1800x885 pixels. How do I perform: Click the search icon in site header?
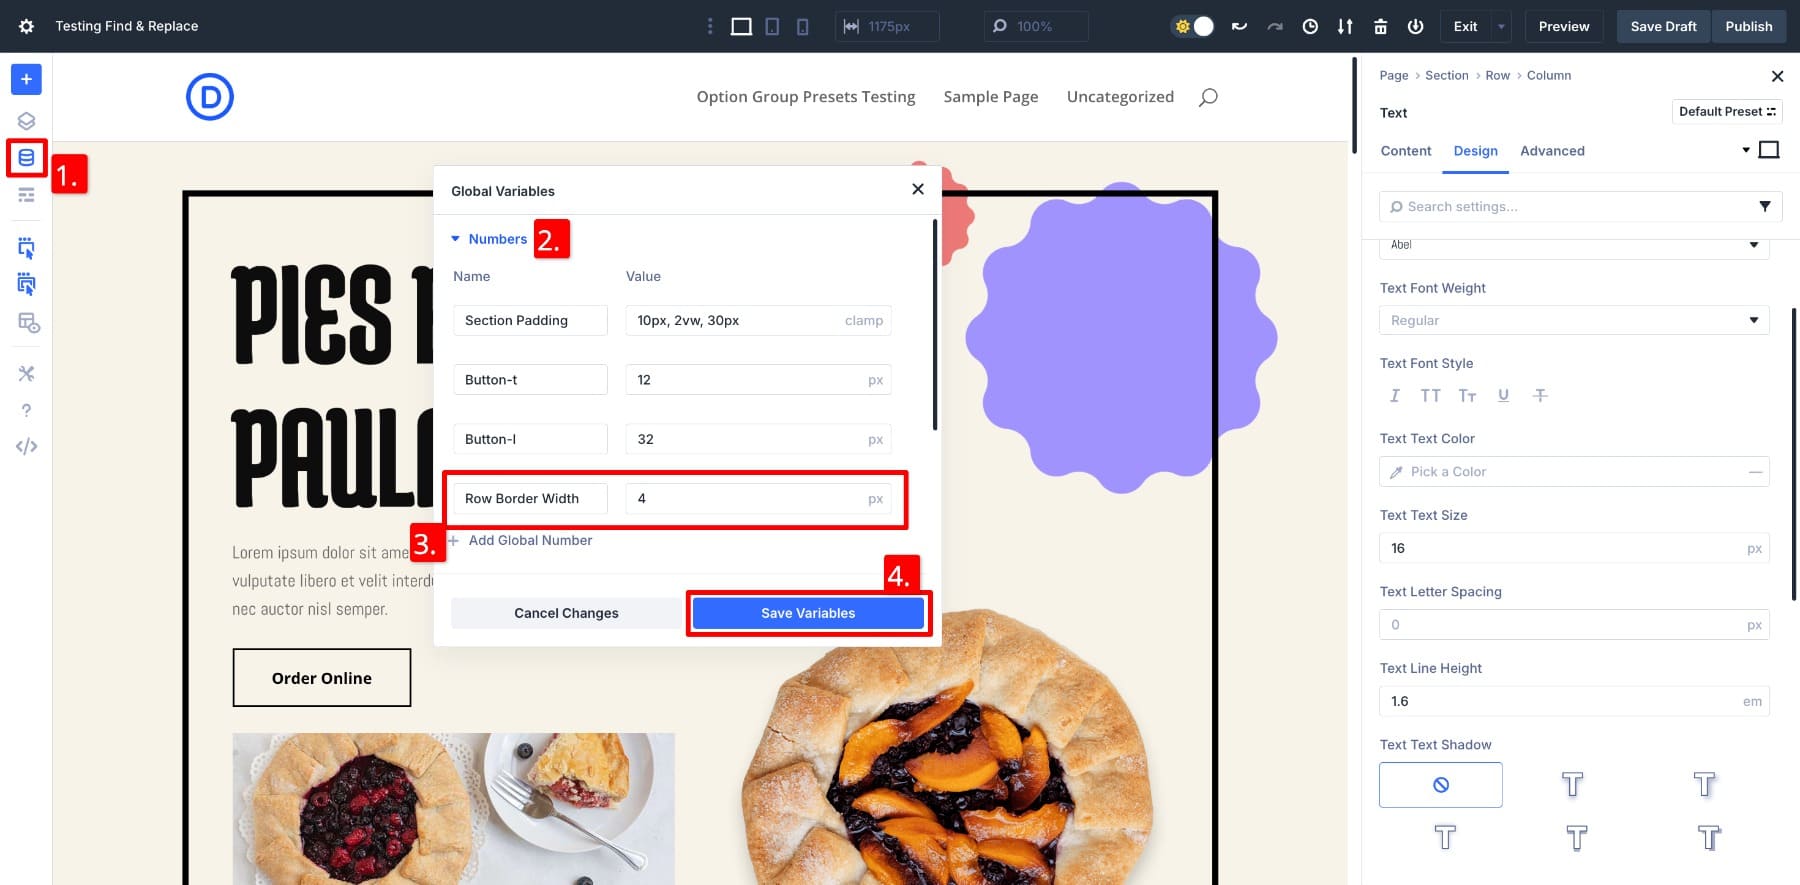[x=1208, y=97]
